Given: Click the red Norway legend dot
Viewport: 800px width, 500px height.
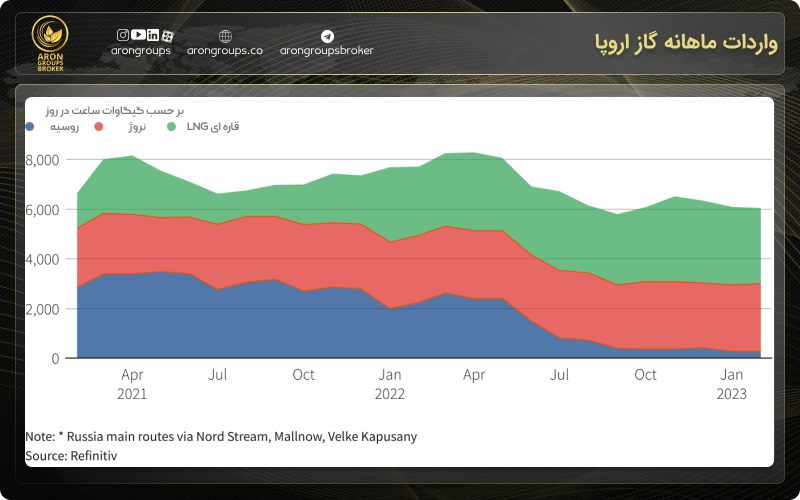Looking at the screenshot, I should click(99, 127).
